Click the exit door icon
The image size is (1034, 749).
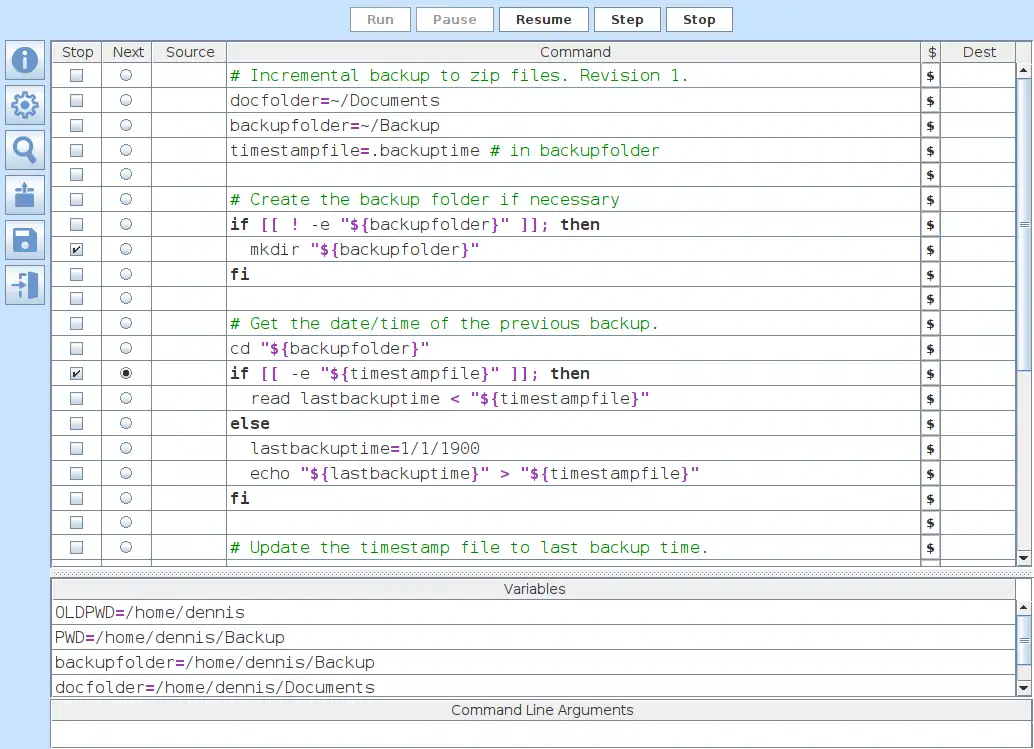25,285
